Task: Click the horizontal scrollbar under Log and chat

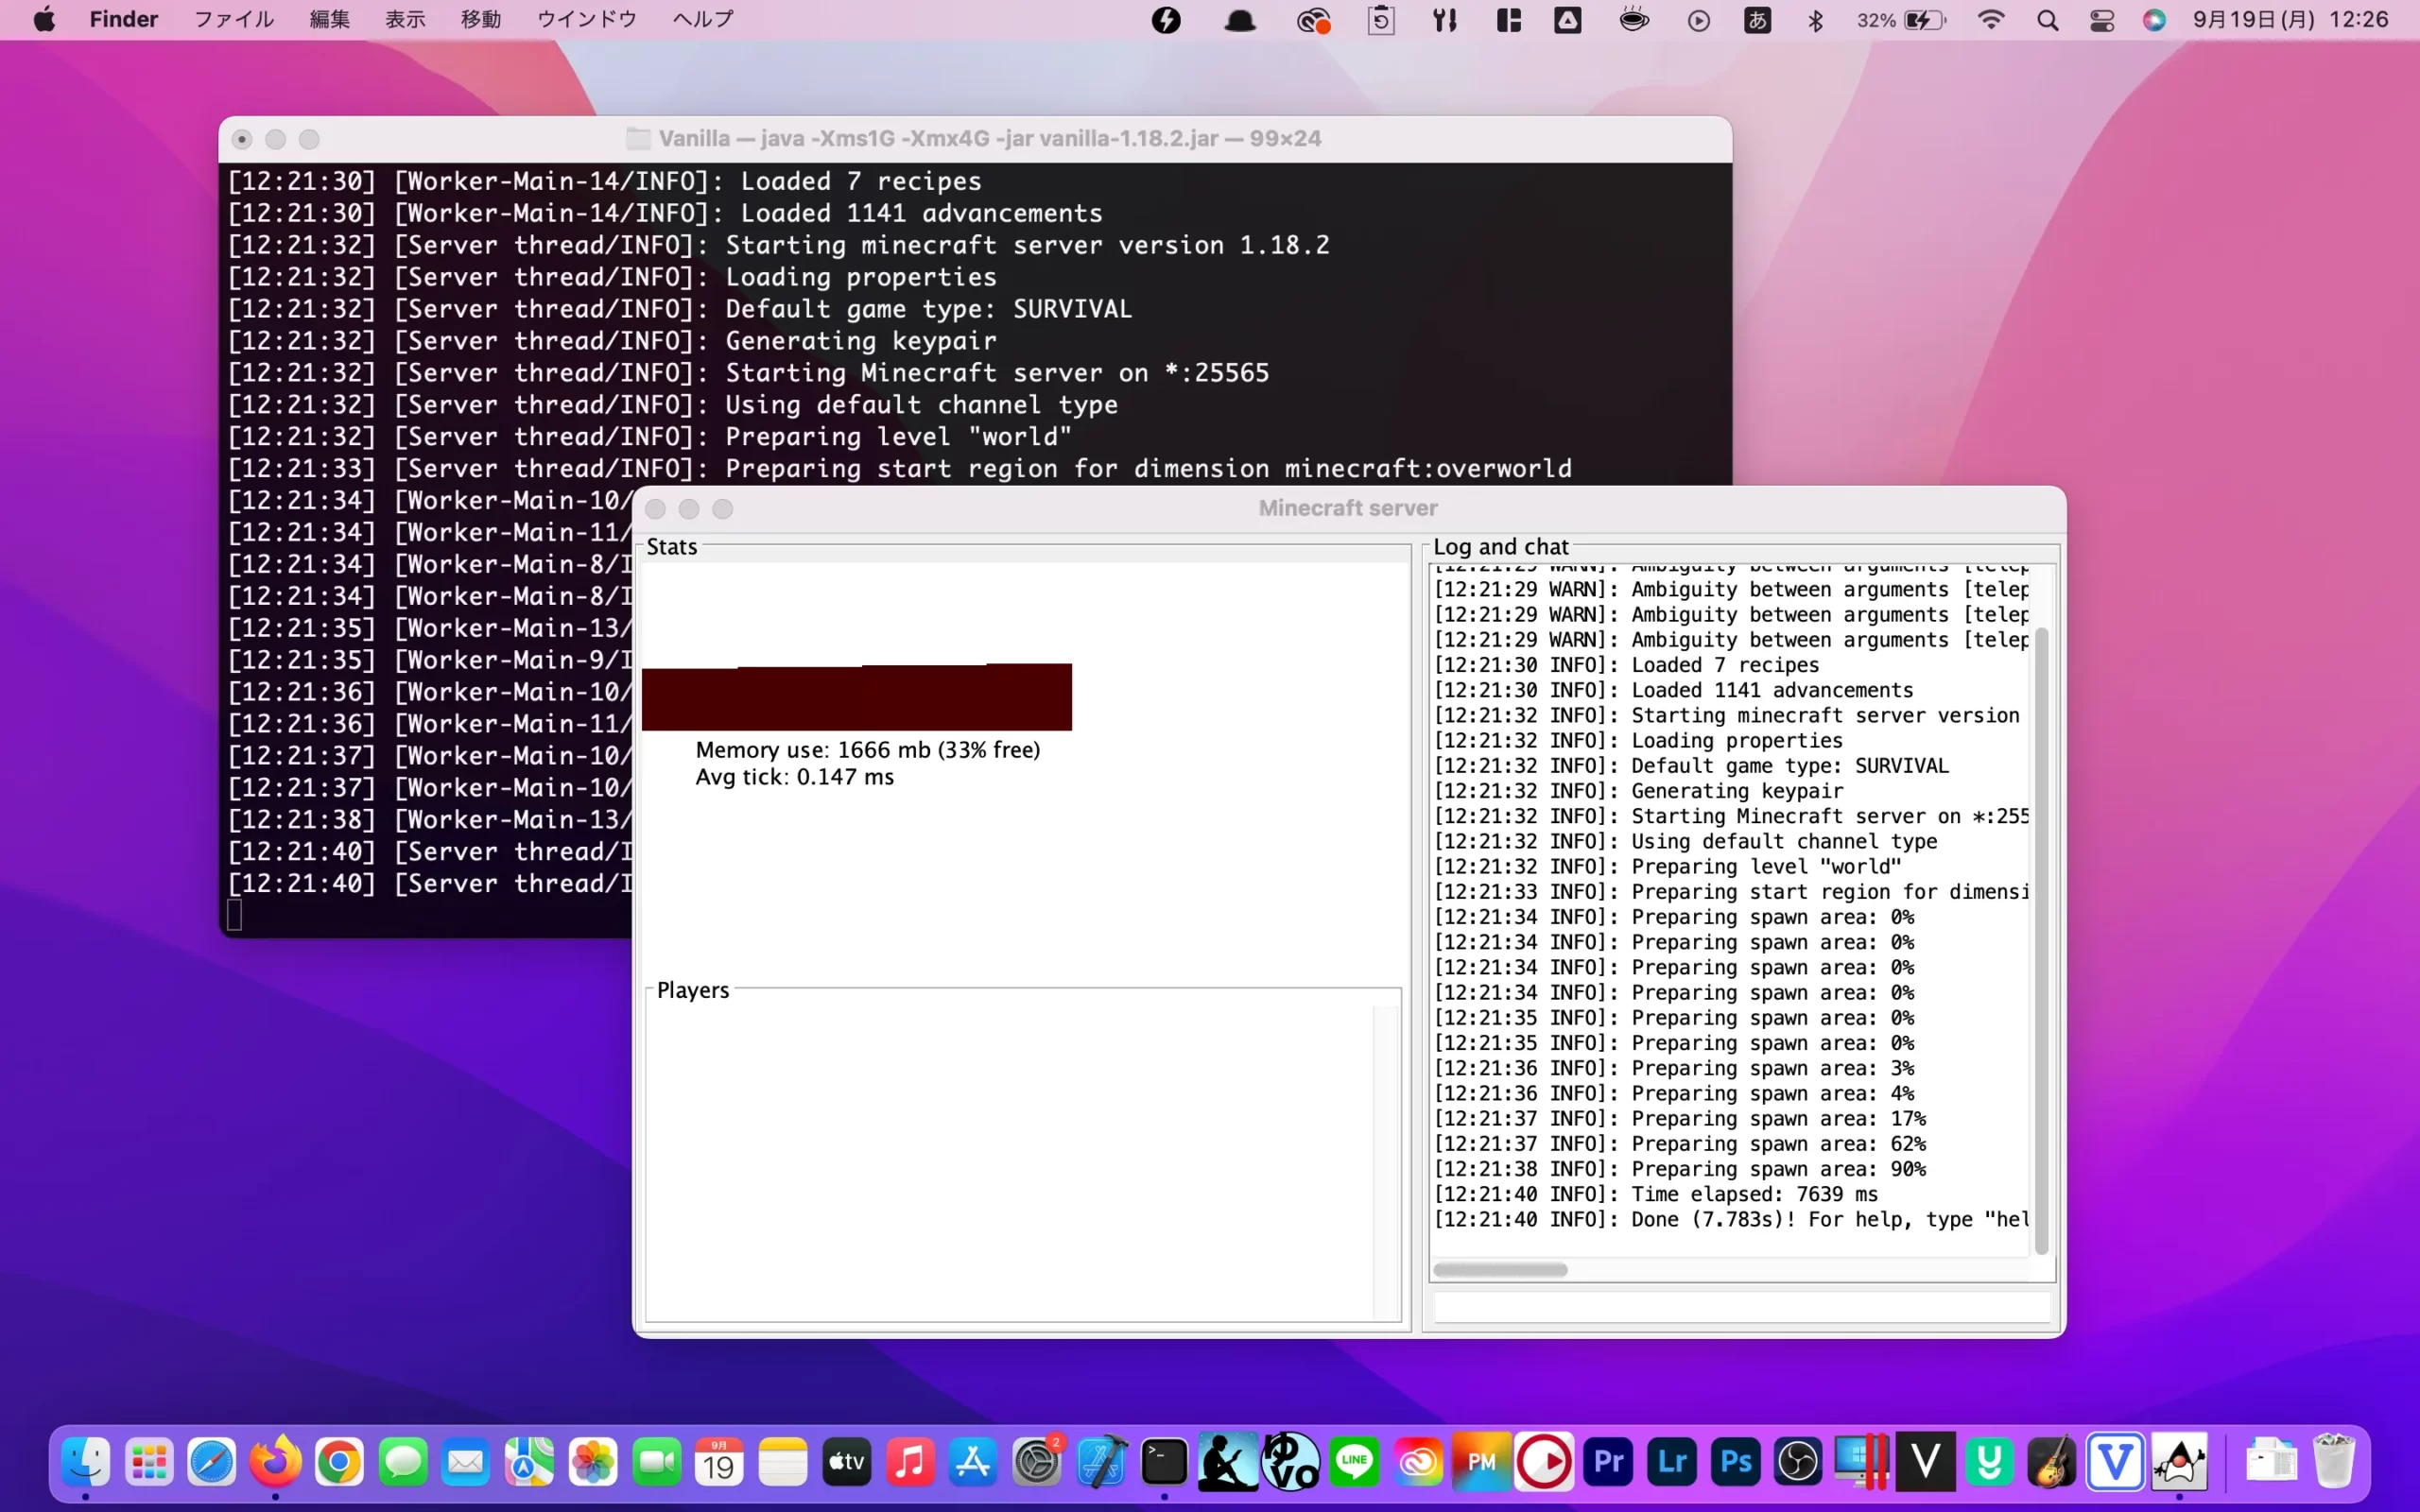Action: point(1500,1270)
